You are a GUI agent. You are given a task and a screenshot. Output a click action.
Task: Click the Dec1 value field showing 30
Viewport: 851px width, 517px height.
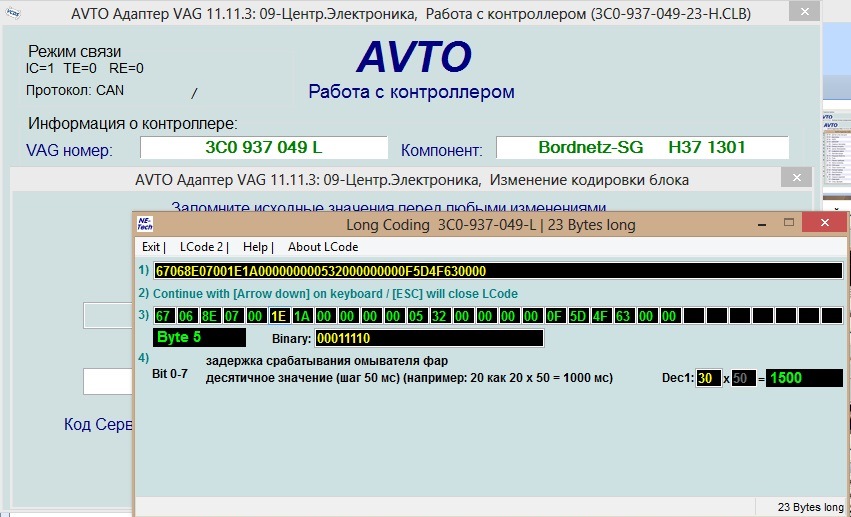pyautogui.click(x=708, y=378)
